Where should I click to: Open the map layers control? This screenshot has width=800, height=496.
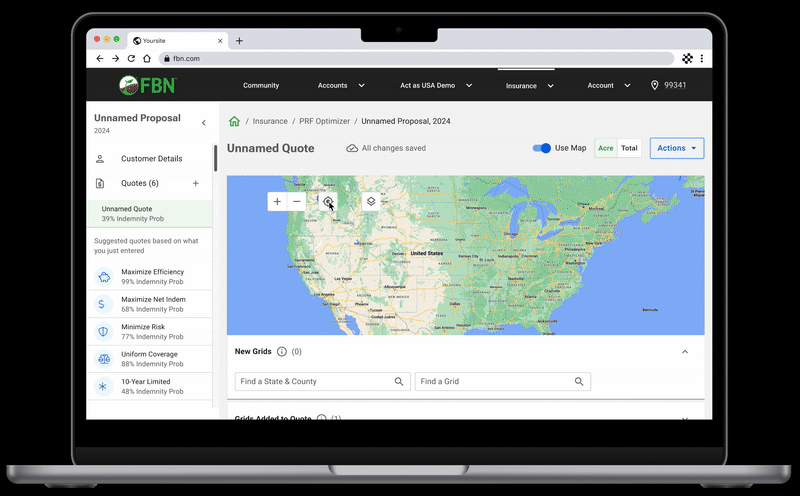(371, 202)
